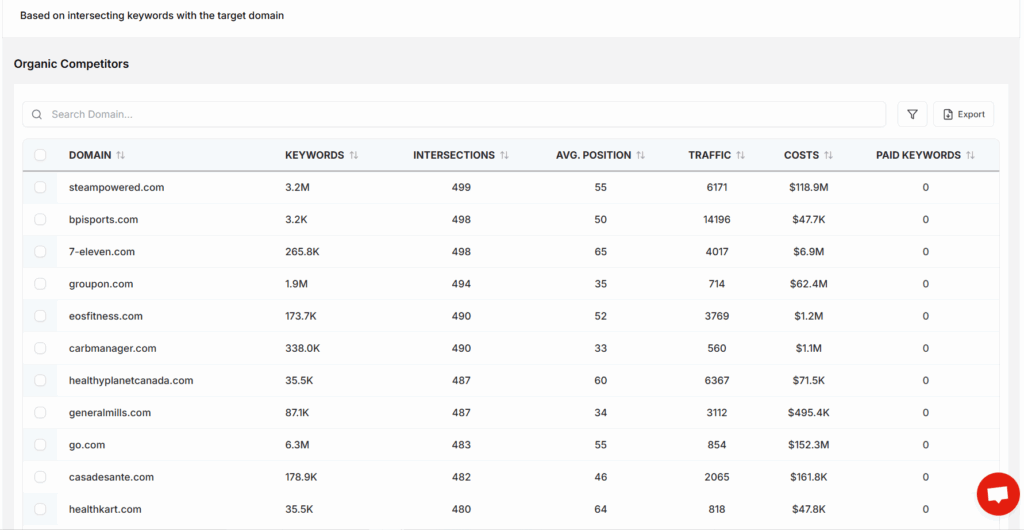Sort by TRAFFIC column arrows

pos(740,155)
